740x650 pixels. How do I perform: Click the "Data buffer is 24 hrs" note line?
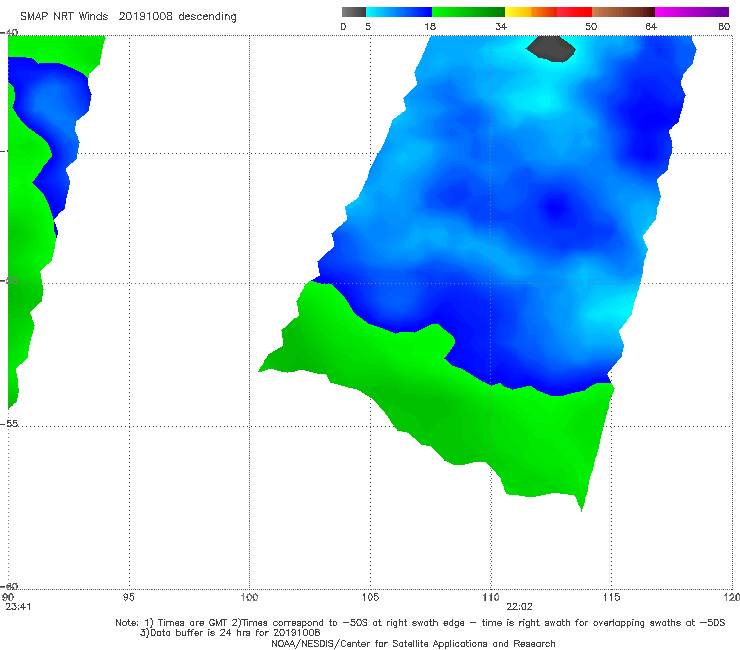pyautogui.click(x=230, y=633)
